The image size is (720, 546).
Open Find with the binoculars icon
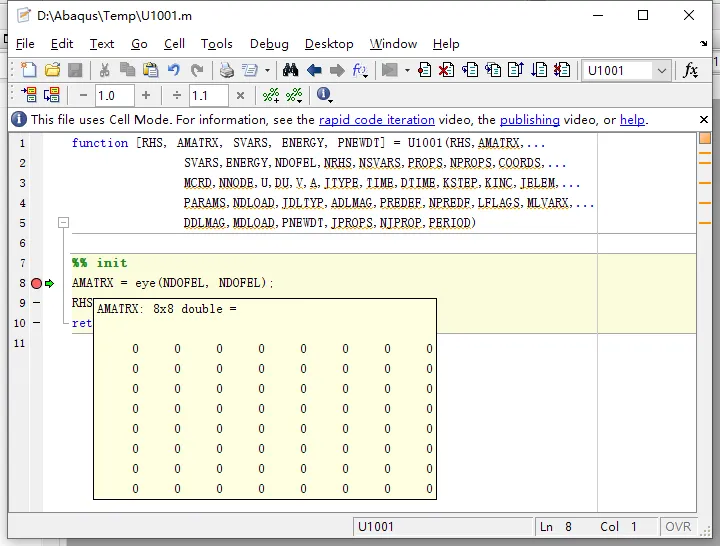pos(290,70)
